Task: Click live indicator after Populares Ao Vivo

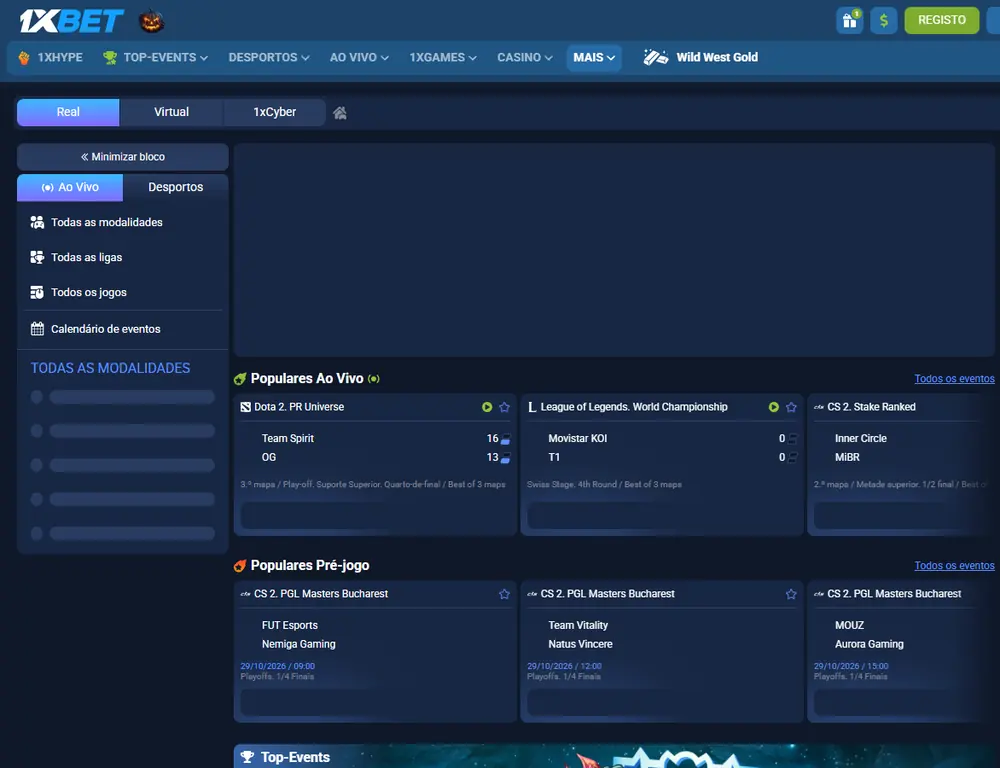Action: [374, 379]
